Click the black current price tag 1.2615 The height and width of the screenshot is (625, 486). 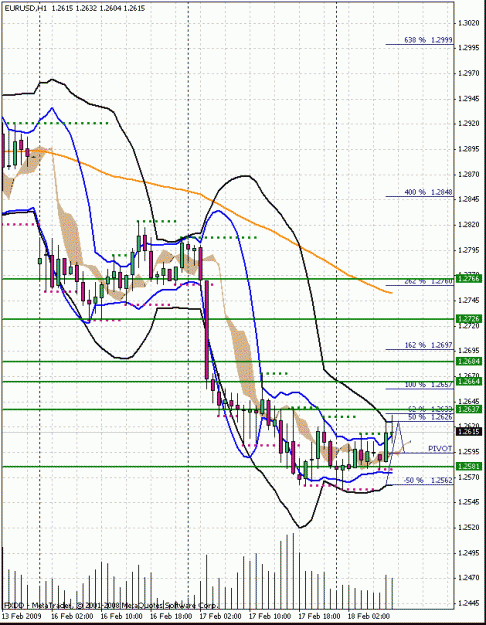coord(470,432)
